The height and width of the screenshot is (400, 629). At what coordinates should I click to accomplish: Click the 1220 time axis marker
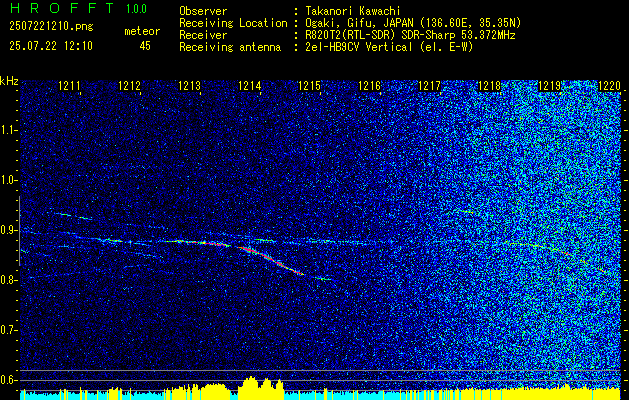(x=609, y=85)
